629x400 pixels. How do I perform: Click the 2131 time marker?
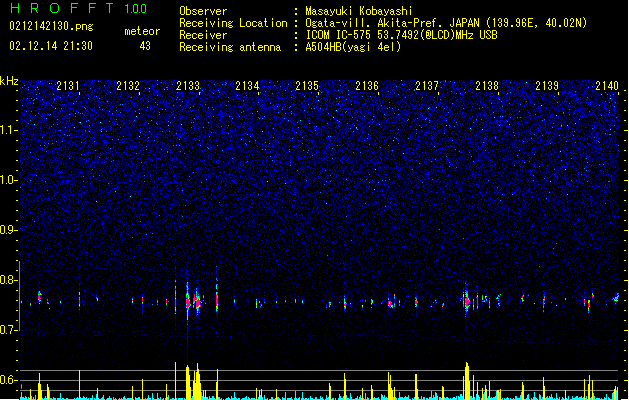pos(68,85)
